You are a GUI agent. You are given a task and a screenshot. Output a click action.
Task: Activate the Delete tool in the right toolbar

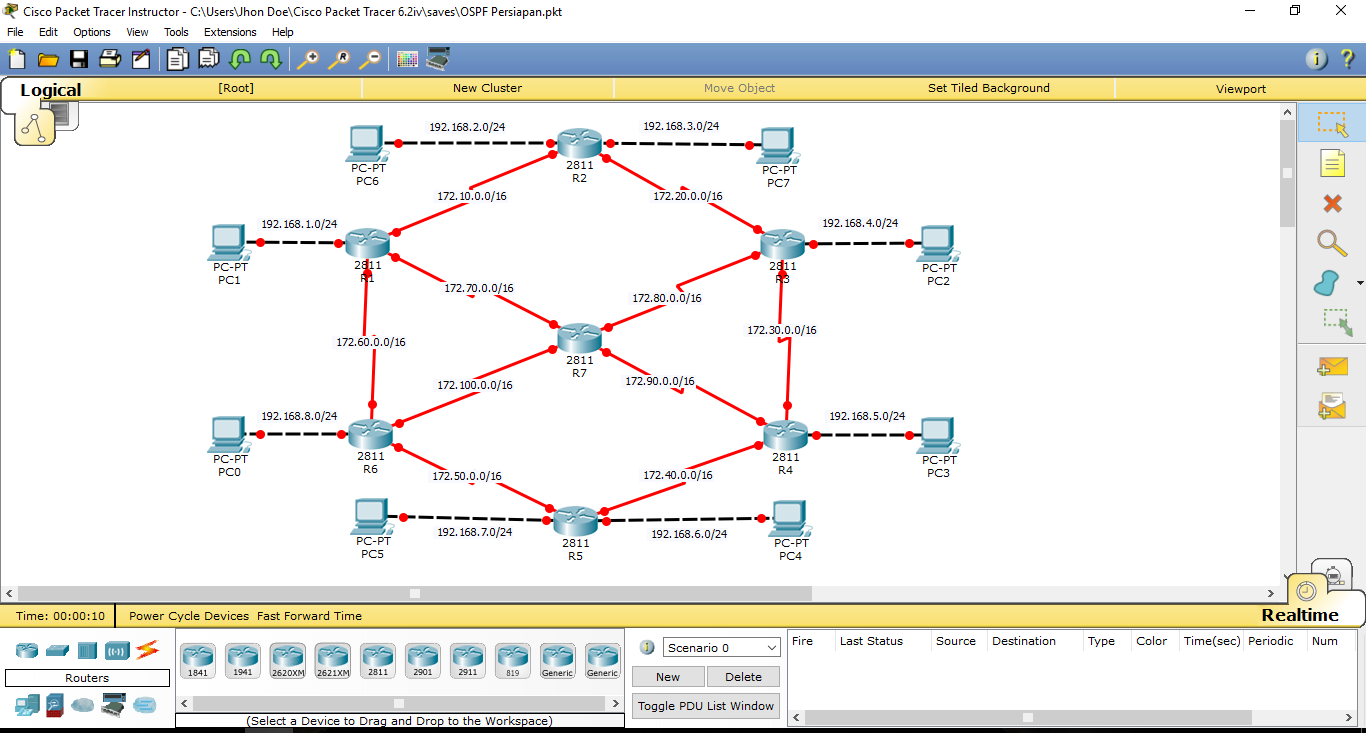pos(1332,203)
